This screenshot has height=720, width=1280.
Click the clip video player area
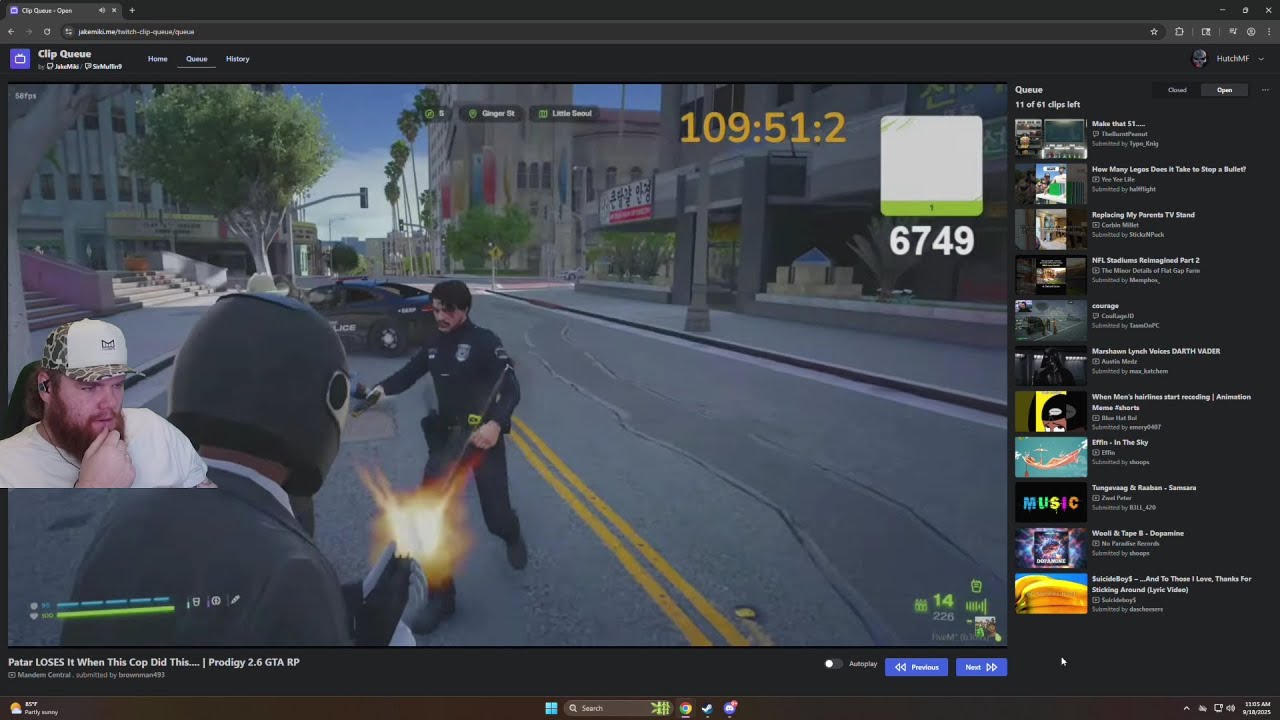click(508, 365)
